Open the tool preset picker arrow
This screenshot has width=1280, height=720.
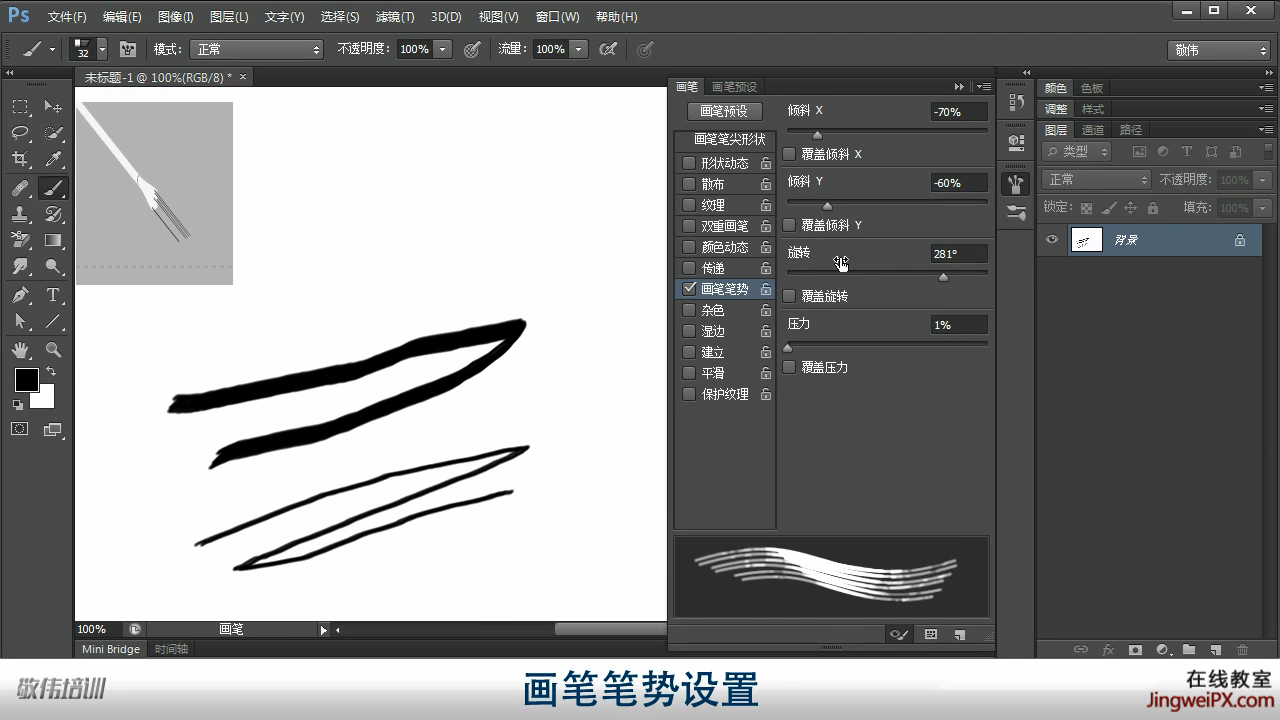[x=52, y=49]
